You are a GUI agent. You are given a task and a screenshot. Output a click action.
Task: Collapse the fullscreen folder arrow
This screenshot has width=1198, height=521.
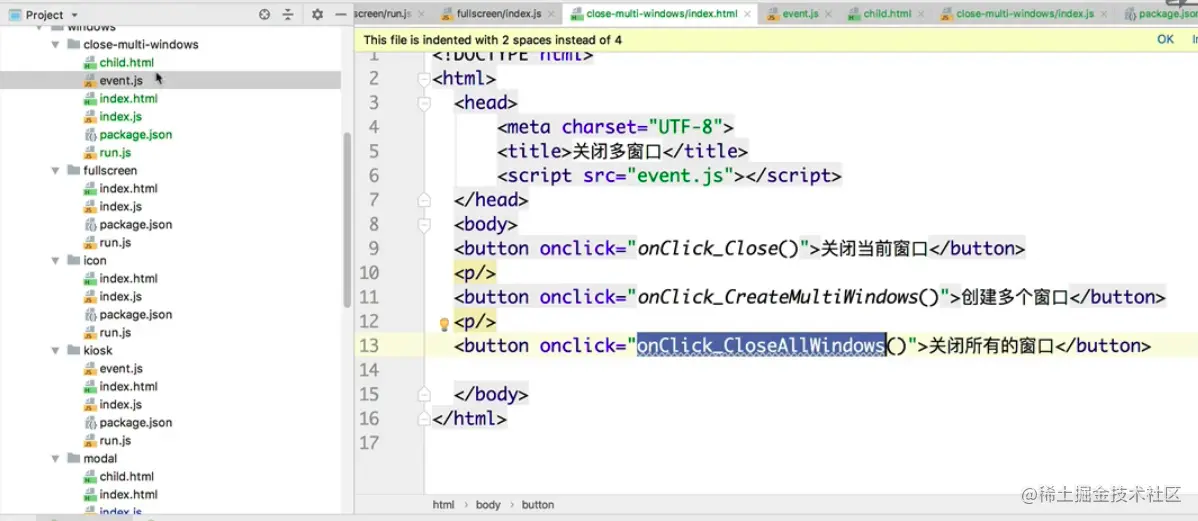tap(55, 170)
